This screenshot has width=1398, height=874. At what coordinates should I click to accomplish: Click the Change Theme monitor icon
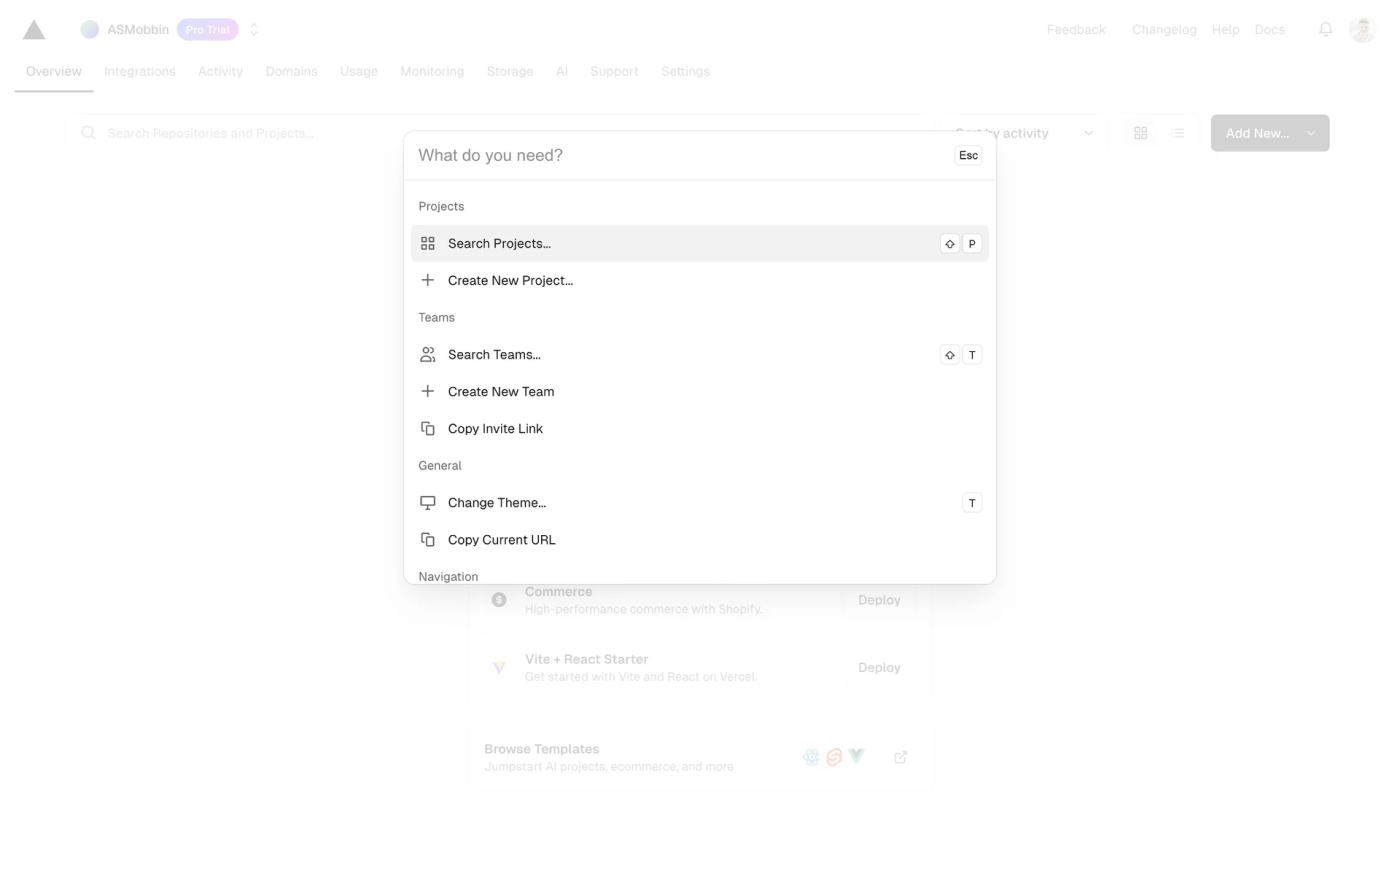click(428, 502)
